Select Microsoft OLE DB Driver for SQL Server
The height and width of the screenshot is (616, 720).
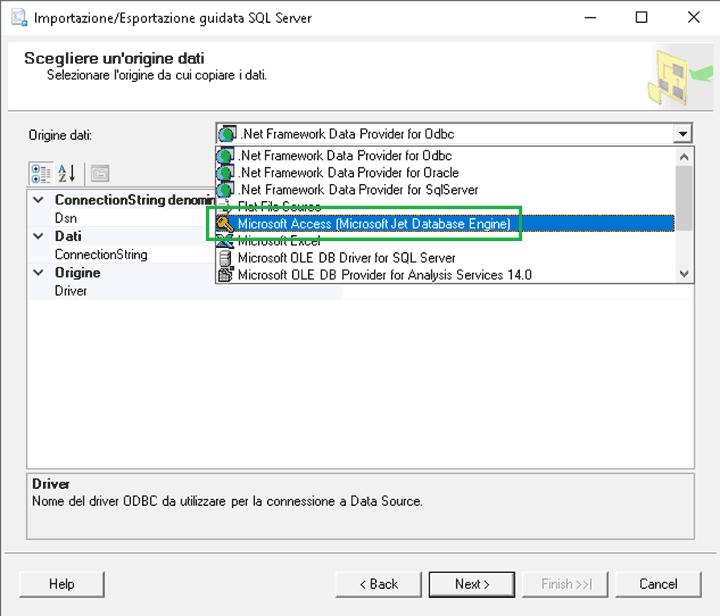pos(445,258)
